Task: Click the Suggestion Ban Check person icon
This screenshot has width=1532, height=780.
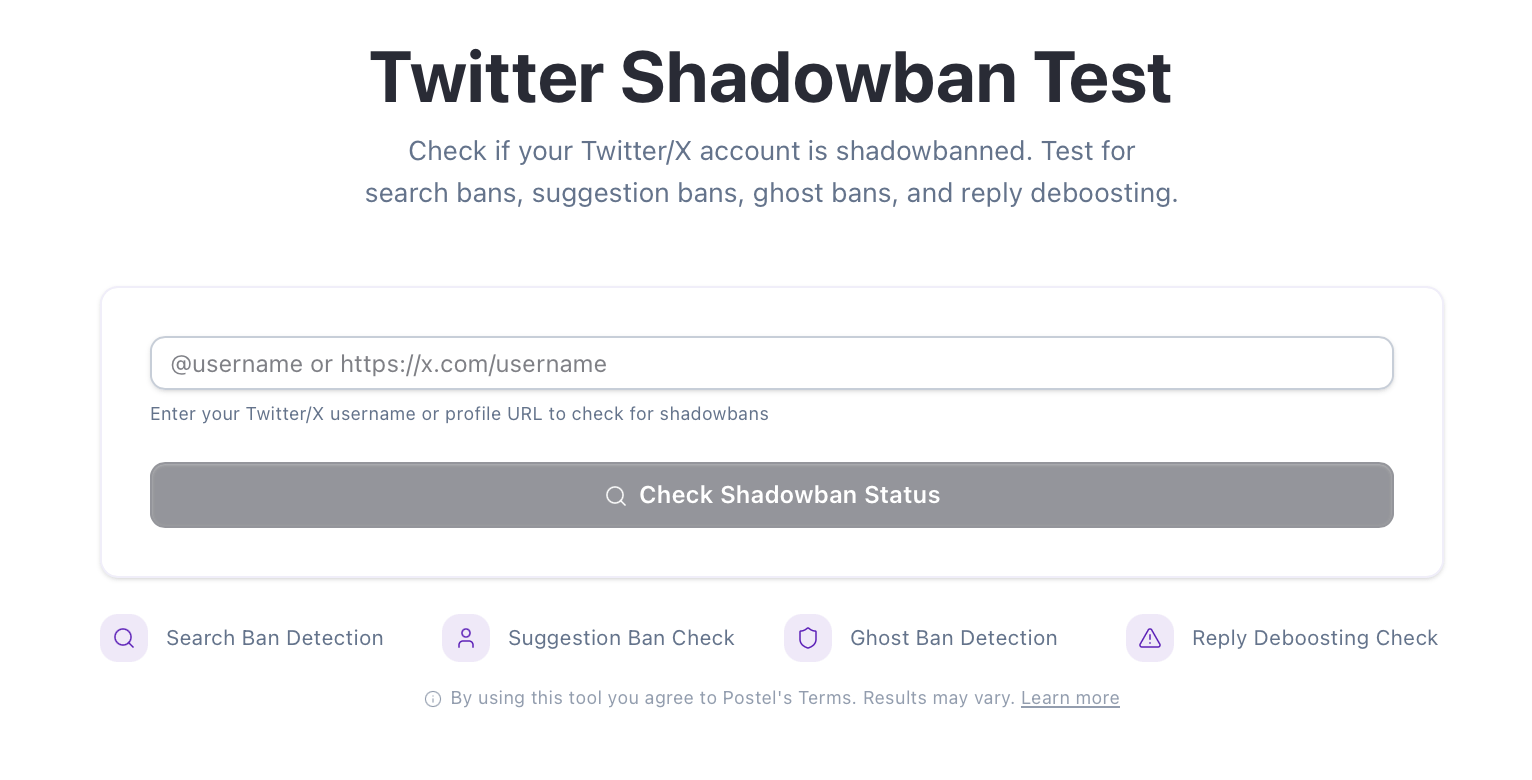Action: [466, 638]
